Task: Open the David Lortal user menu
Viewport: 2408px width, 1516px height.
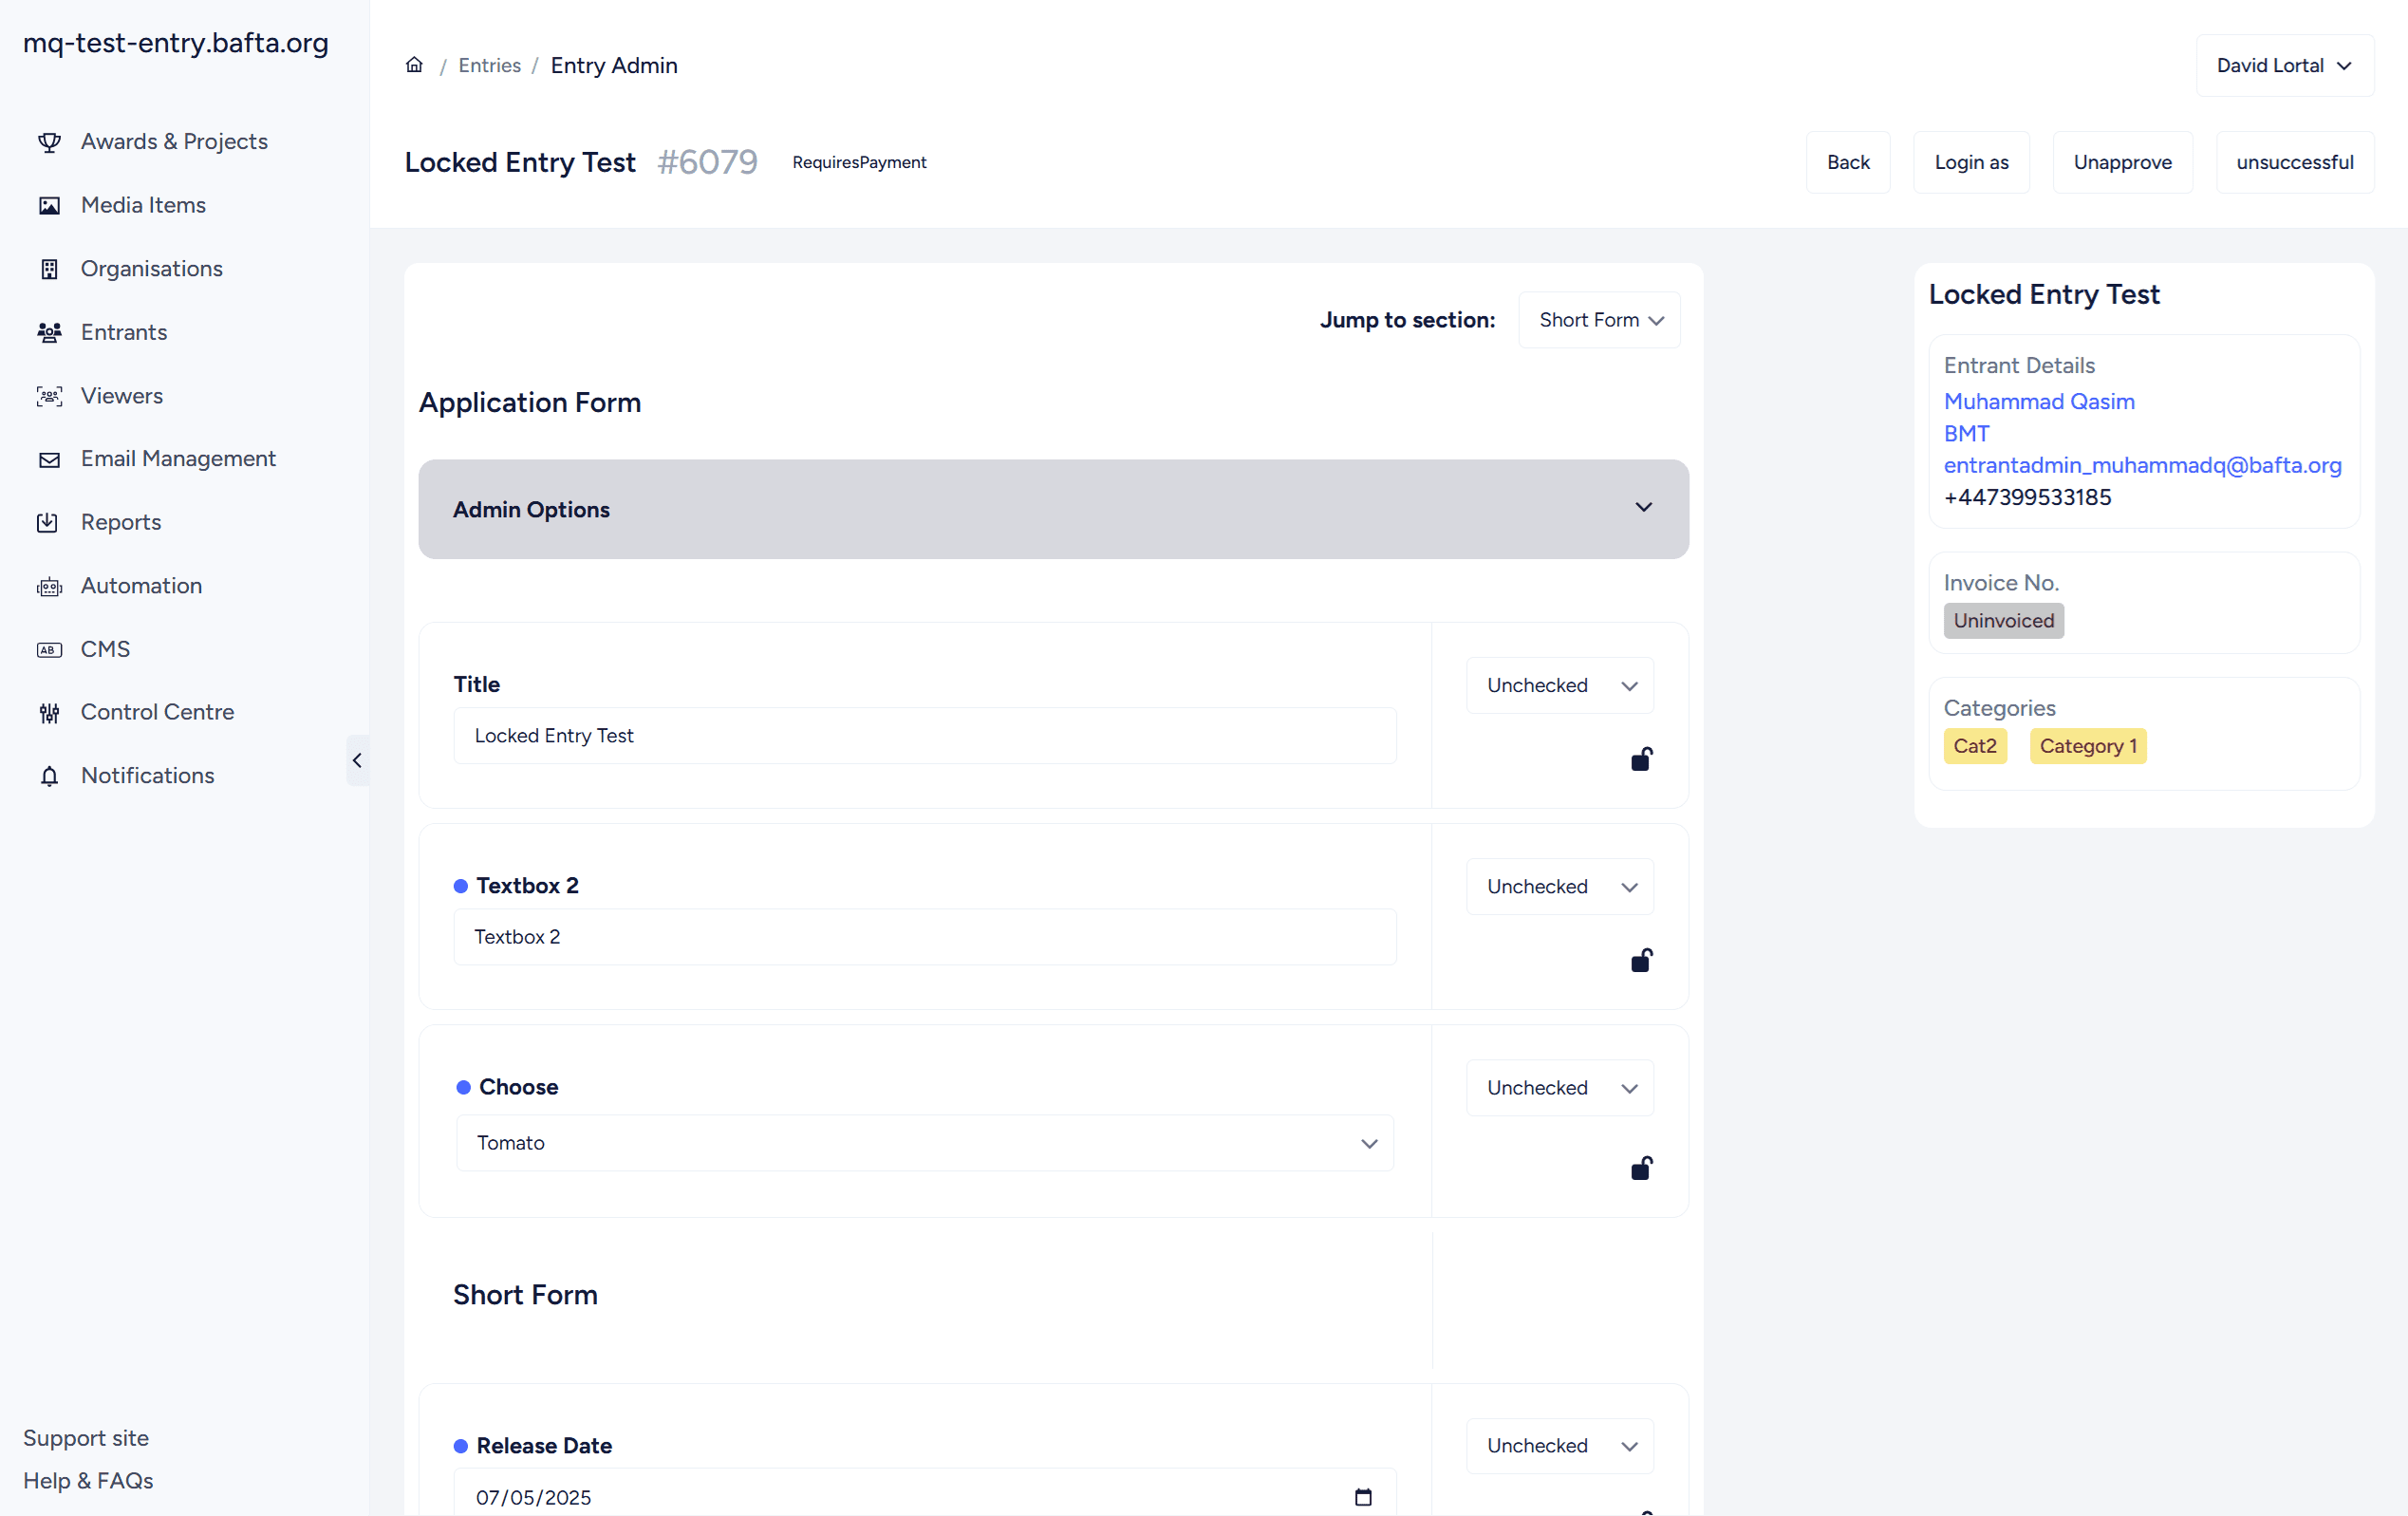Action: [2283, 66]
